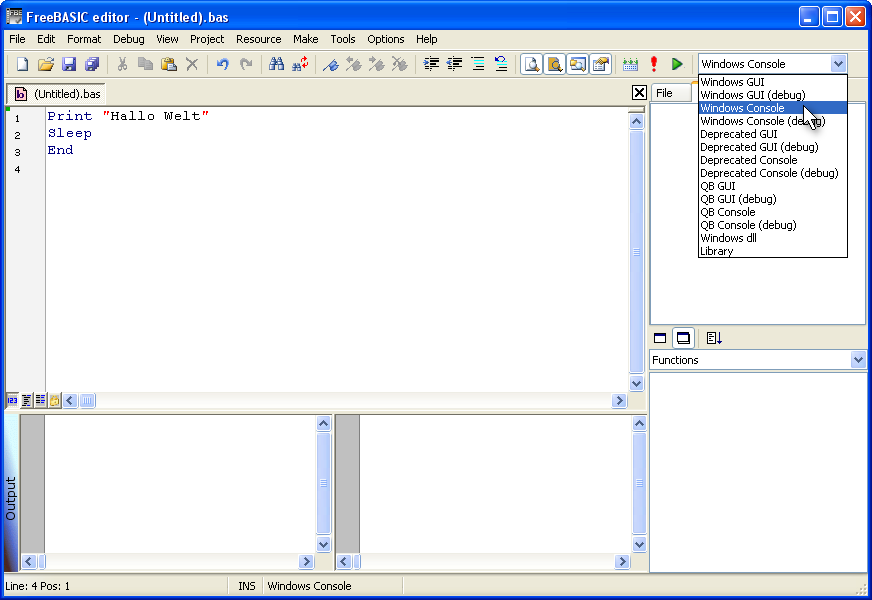Indent the selected lines
The image size is (872, 600).
point(431,64)
